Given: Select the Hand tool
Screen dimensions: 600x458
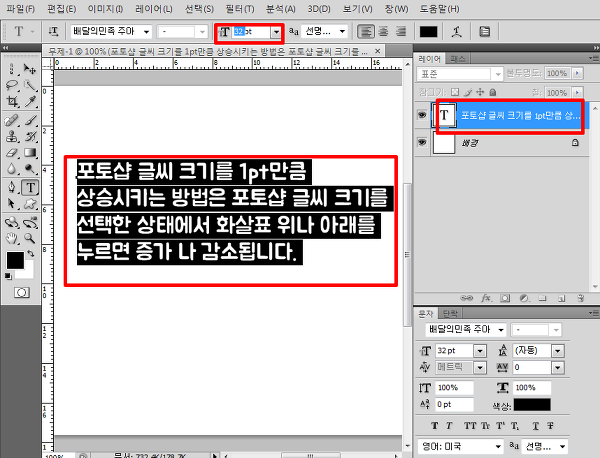Looking at the screenshot, I should (12, 238).
